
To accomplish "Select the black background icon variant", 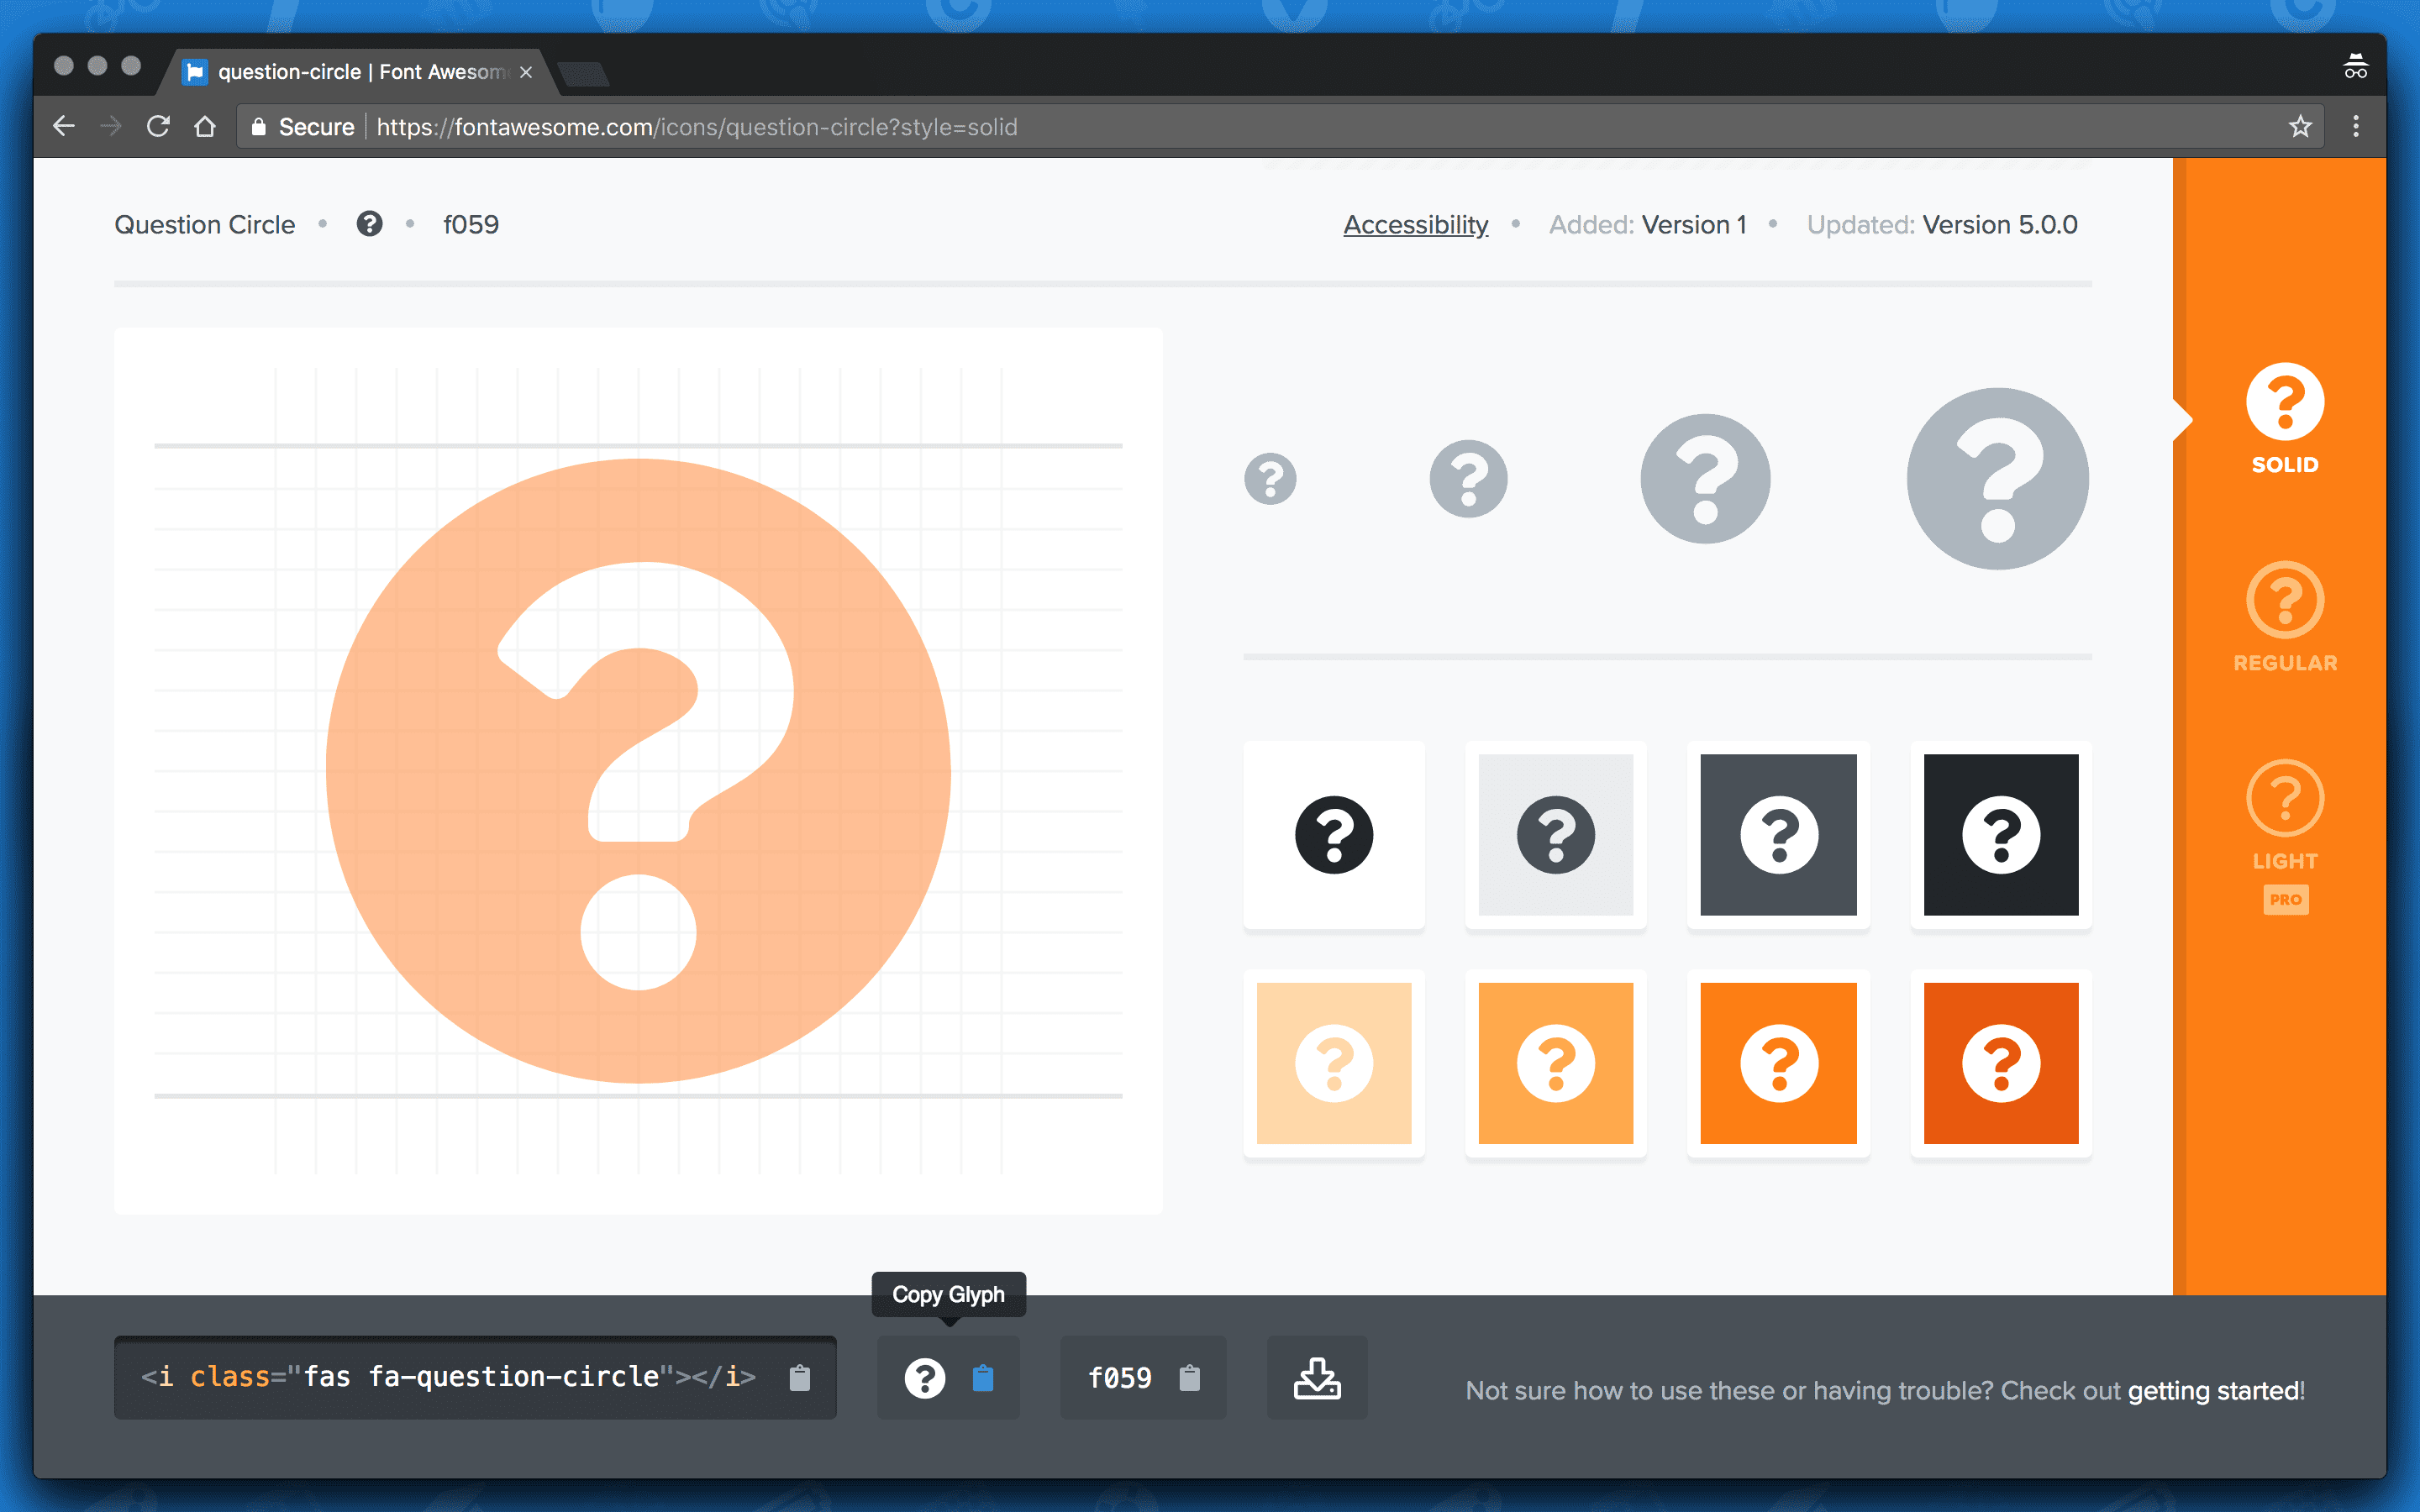I will click(1999, 835).
